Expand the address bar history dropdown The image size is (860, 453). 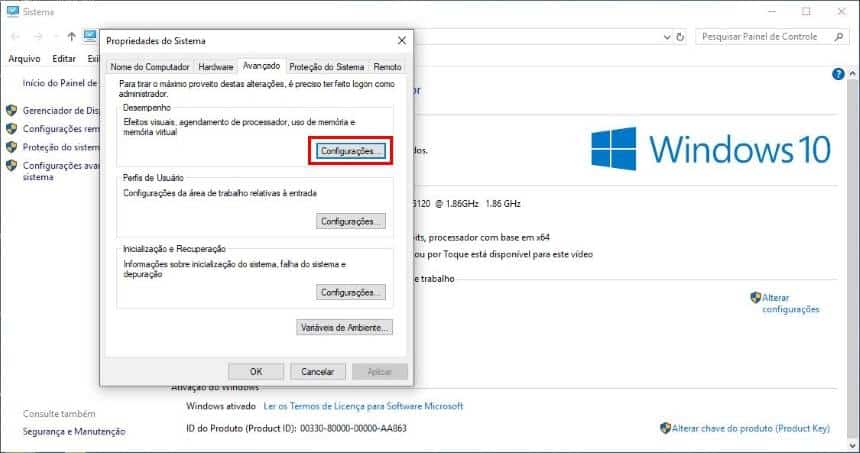point(666,37)
